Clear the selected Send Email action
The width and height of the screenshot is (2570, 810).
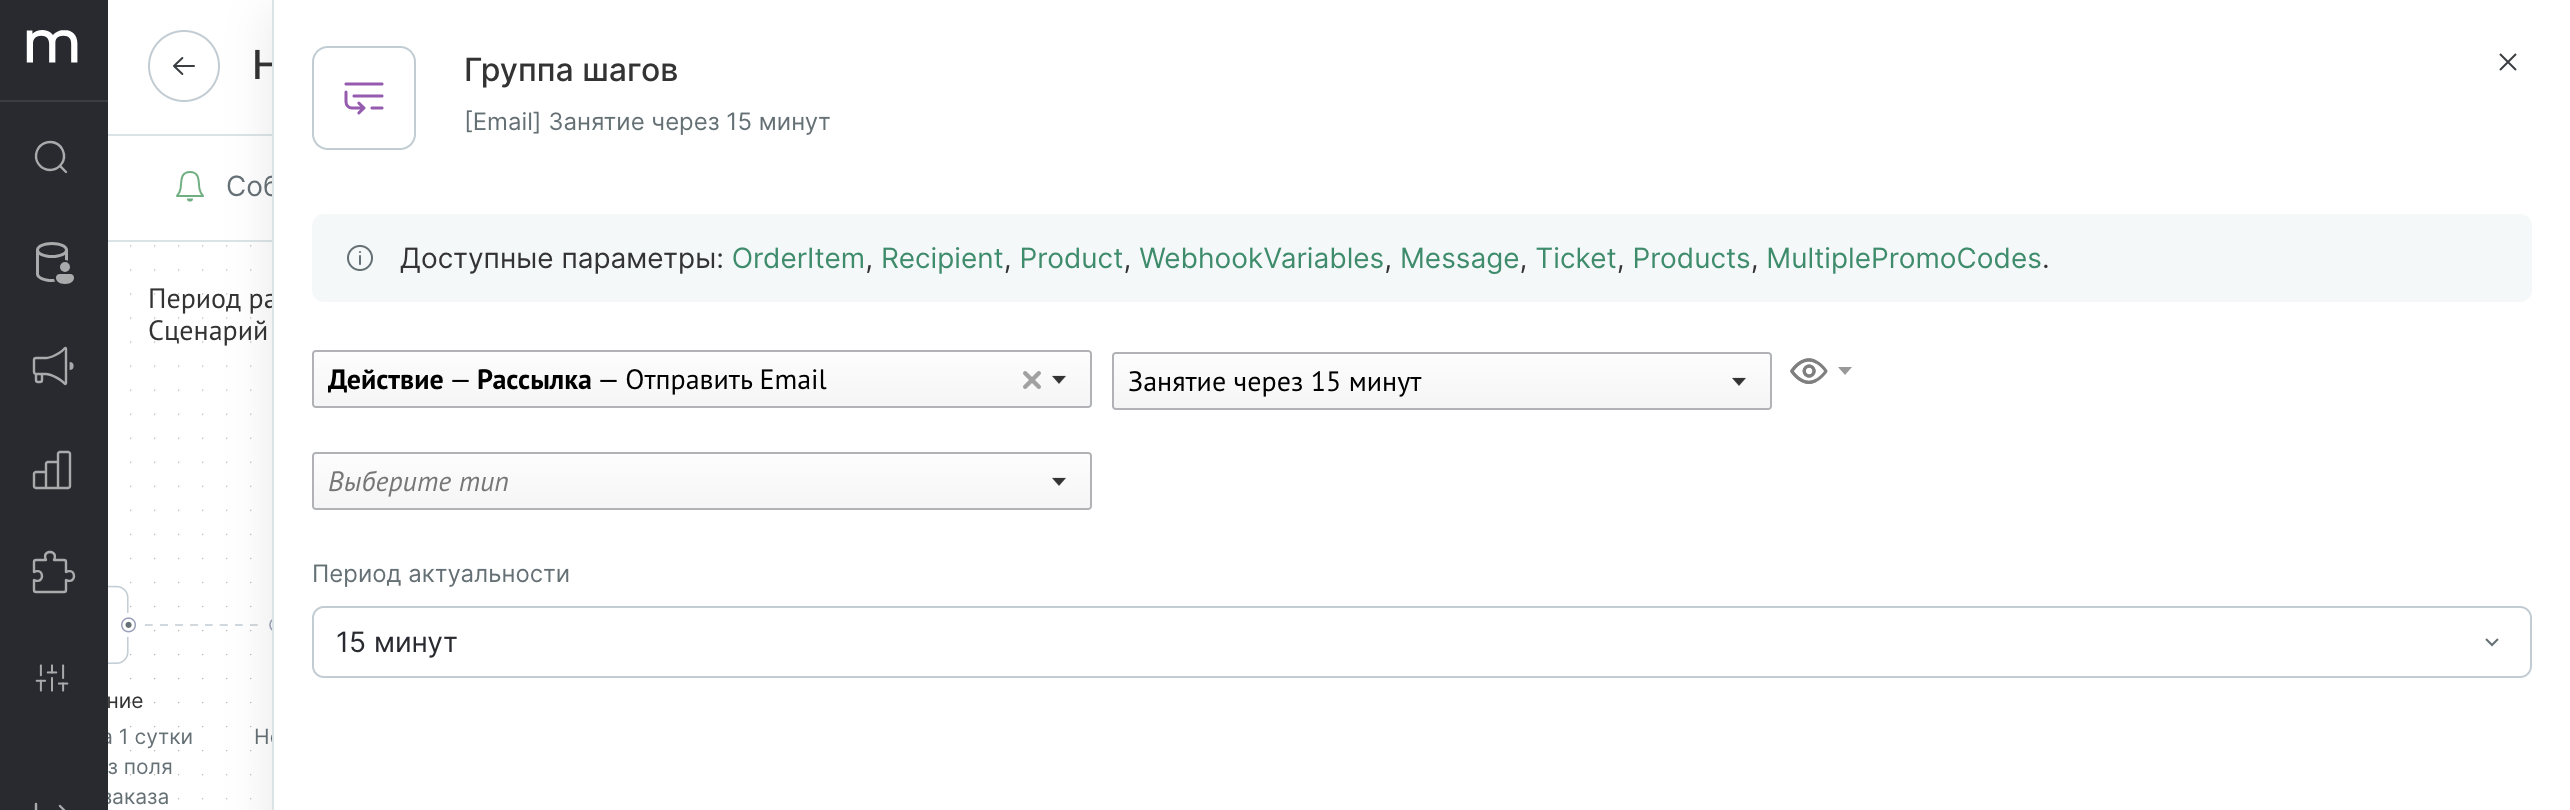coord(1032,380)
